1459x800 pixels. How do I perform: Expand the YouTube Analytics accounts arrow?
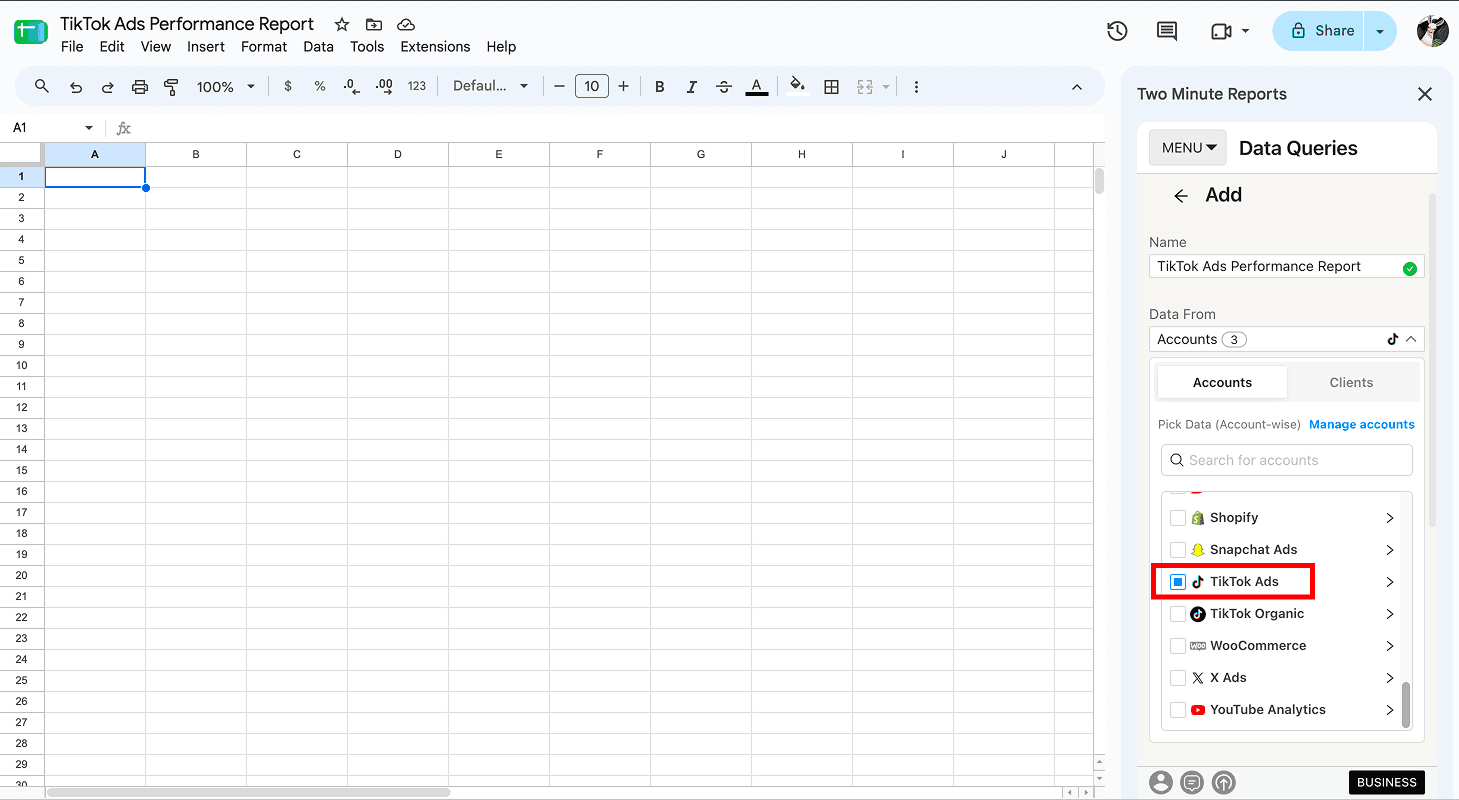(1390, 710)
